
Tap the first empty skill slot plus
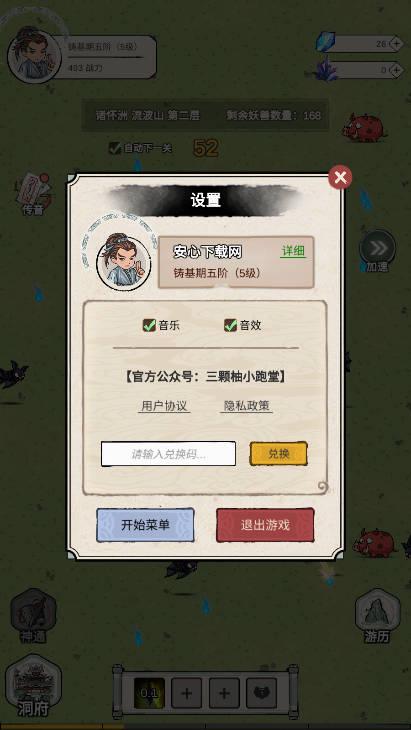pos(187,693)
